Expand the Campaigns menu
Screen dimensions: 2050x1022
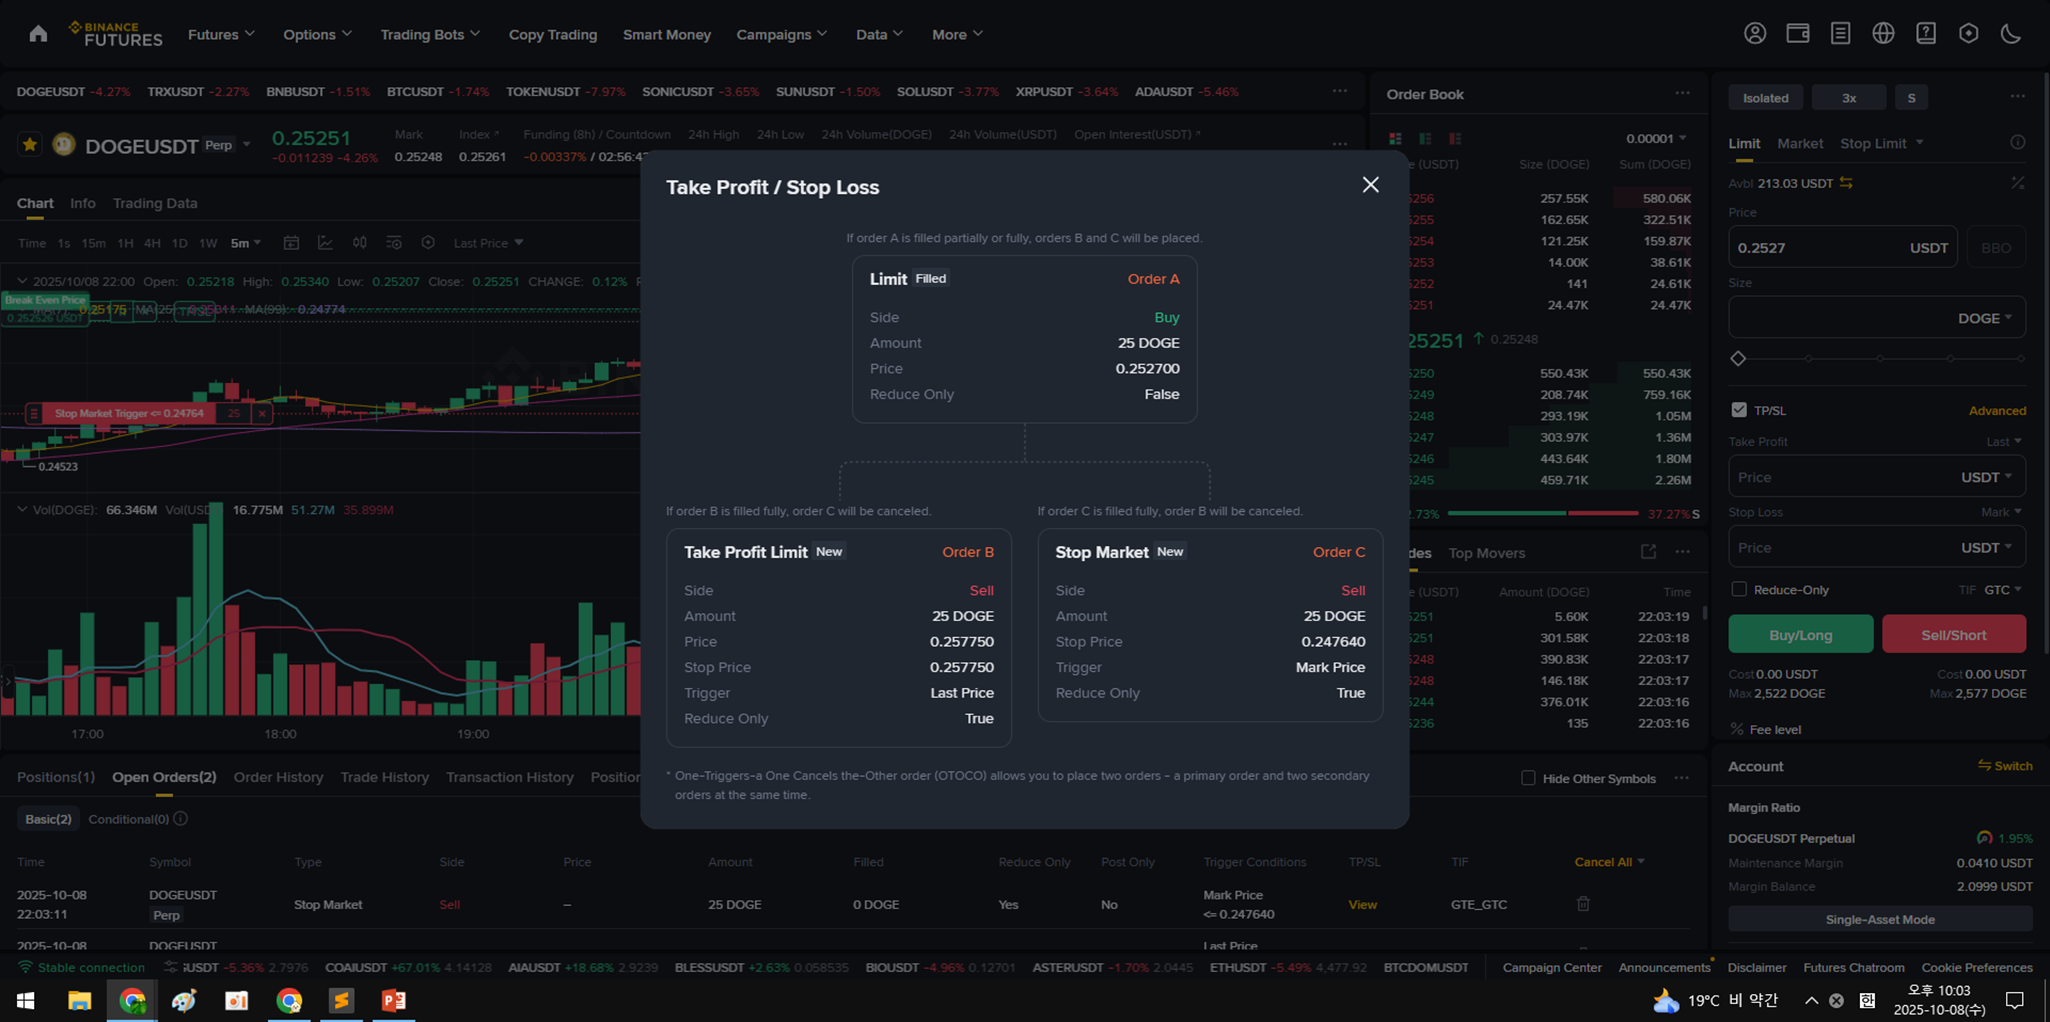[781, 34]
